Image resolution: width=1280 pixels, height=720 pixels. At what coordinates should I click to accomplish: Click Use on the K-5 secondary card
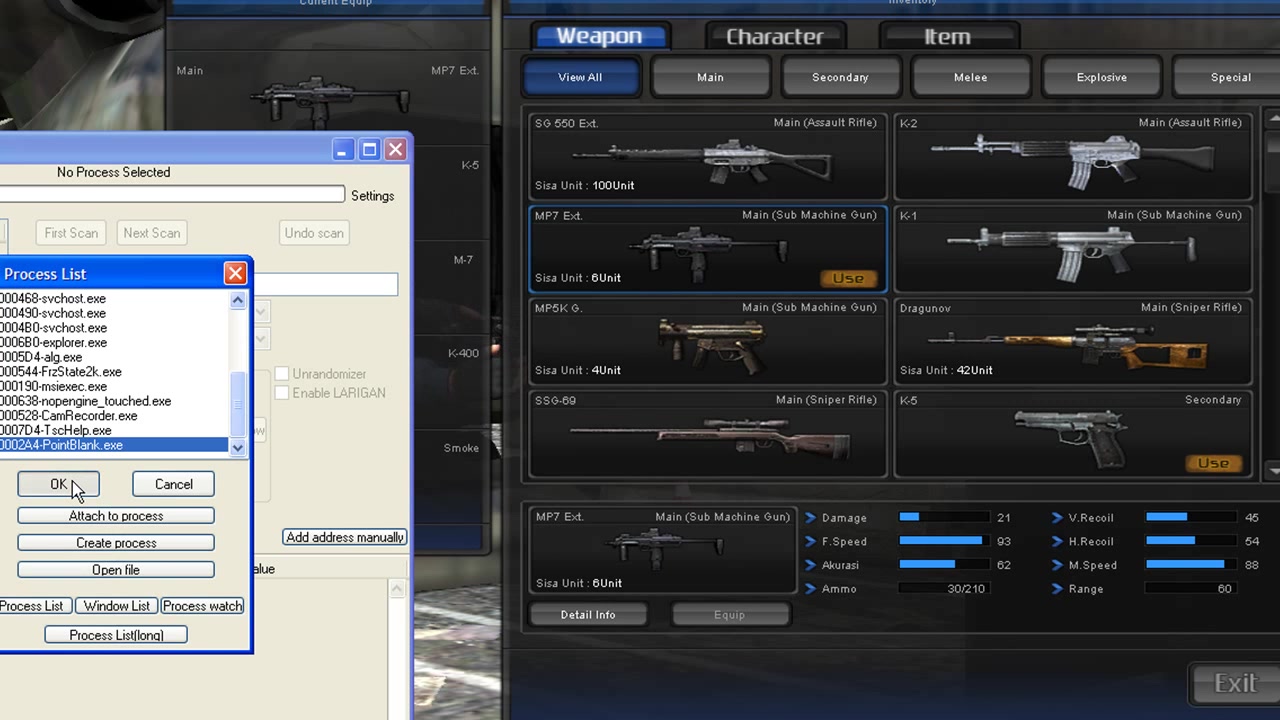tap(1214, 463)
